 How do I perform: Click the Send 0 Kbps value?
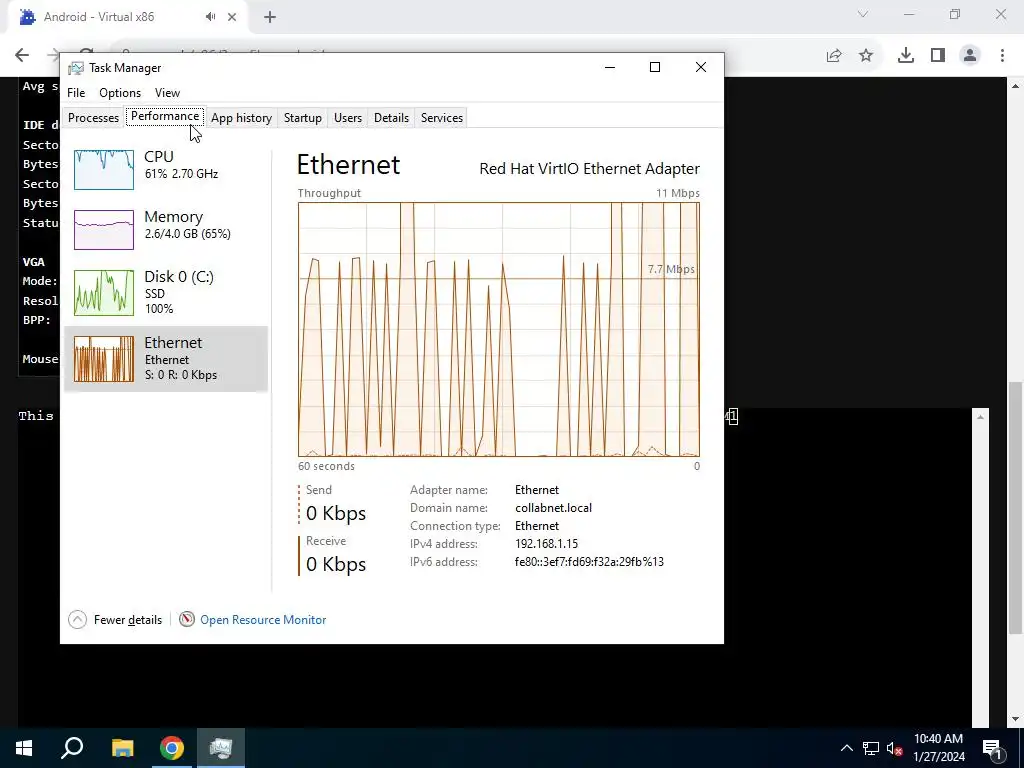point(336,513)
